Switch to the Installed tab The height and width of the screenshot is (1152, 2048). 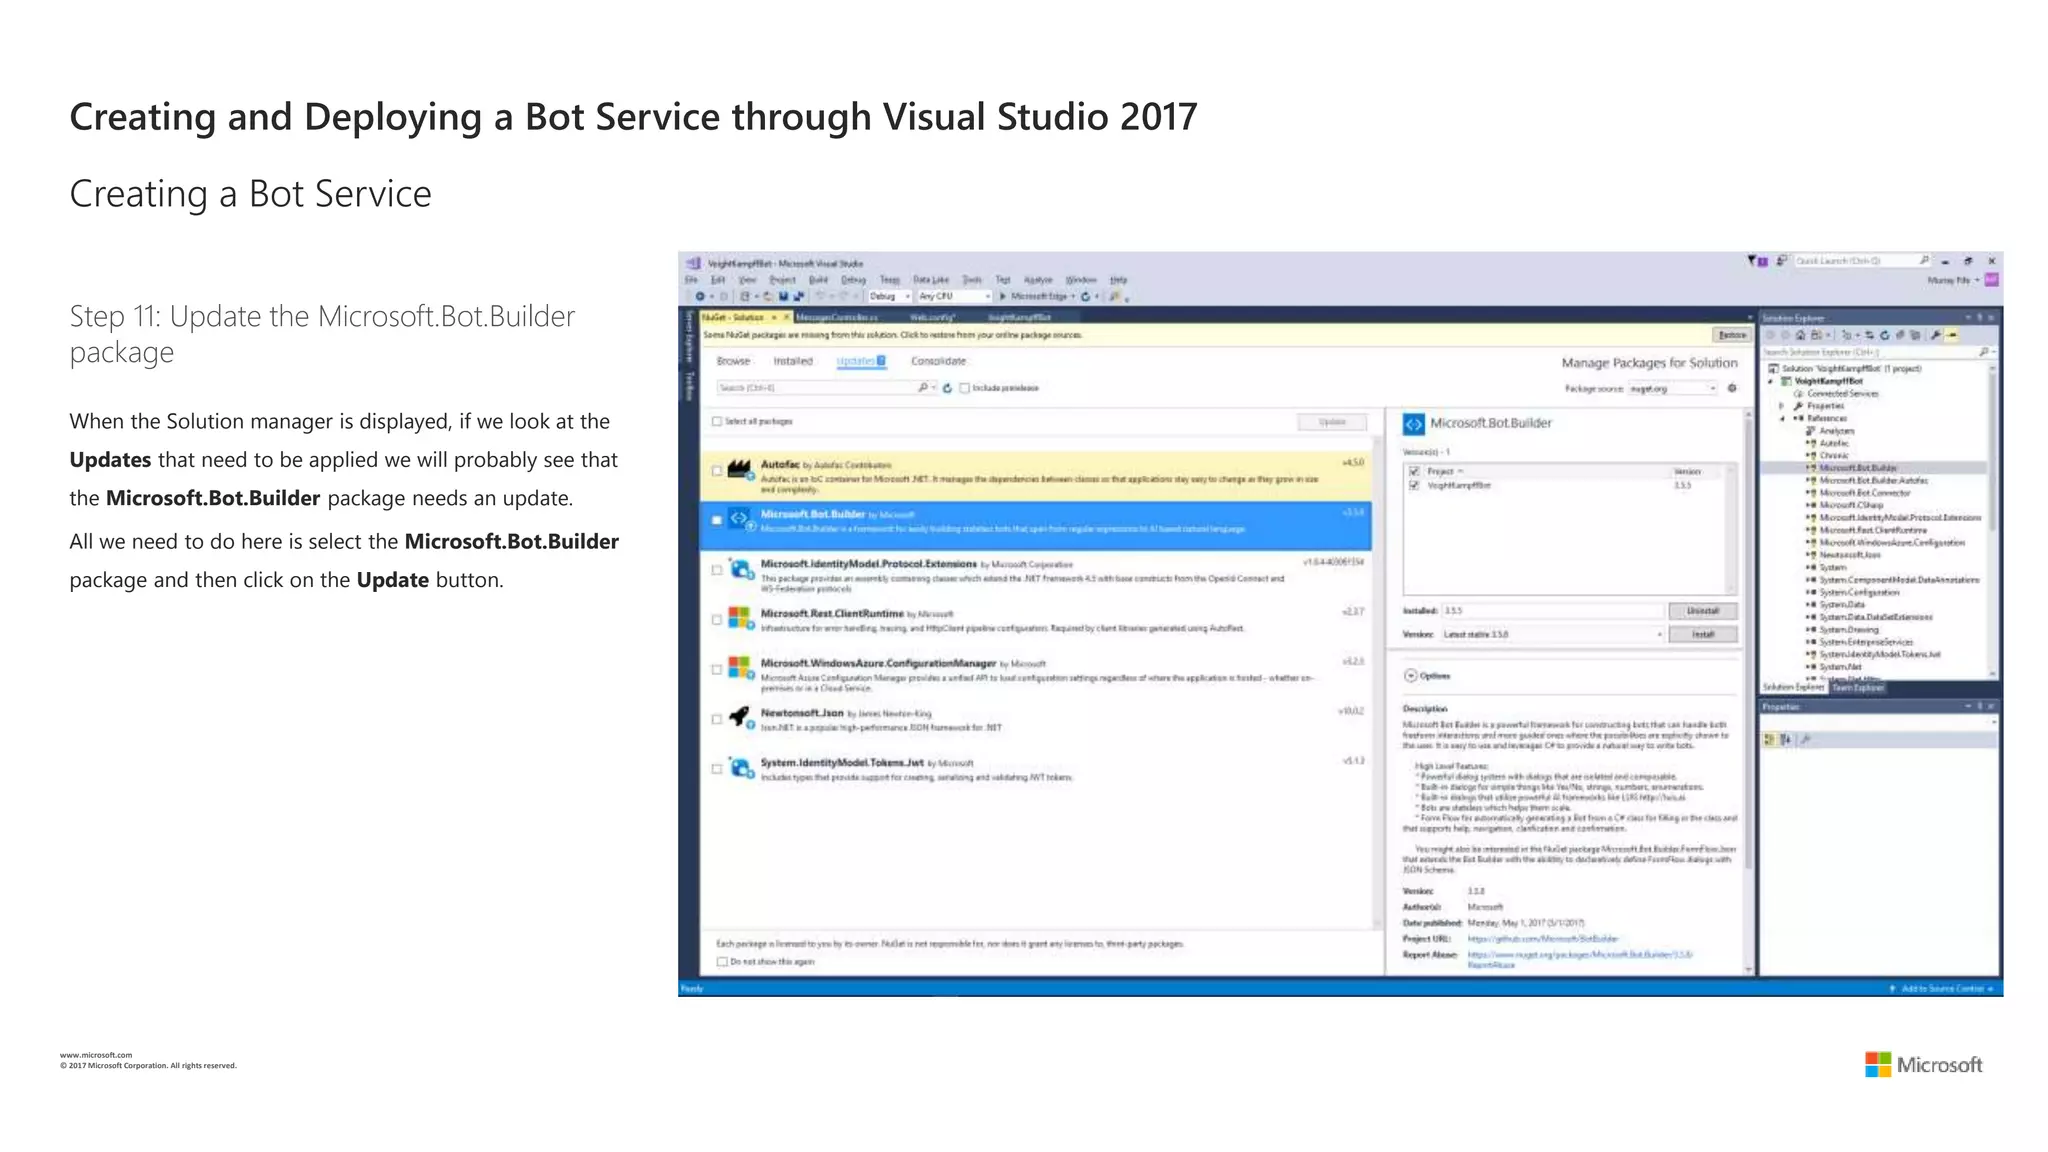[793, 361]
